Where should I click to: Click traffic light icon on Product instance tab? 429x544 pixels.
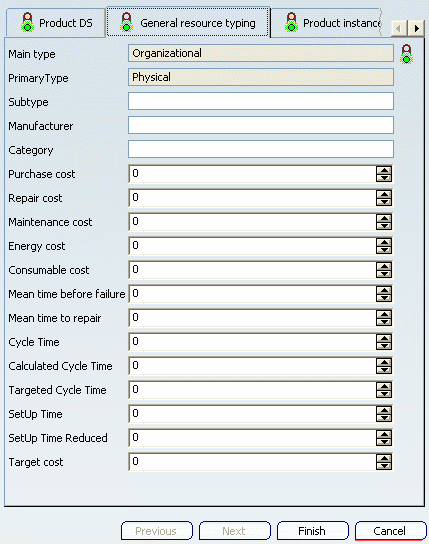click(291, 23)
